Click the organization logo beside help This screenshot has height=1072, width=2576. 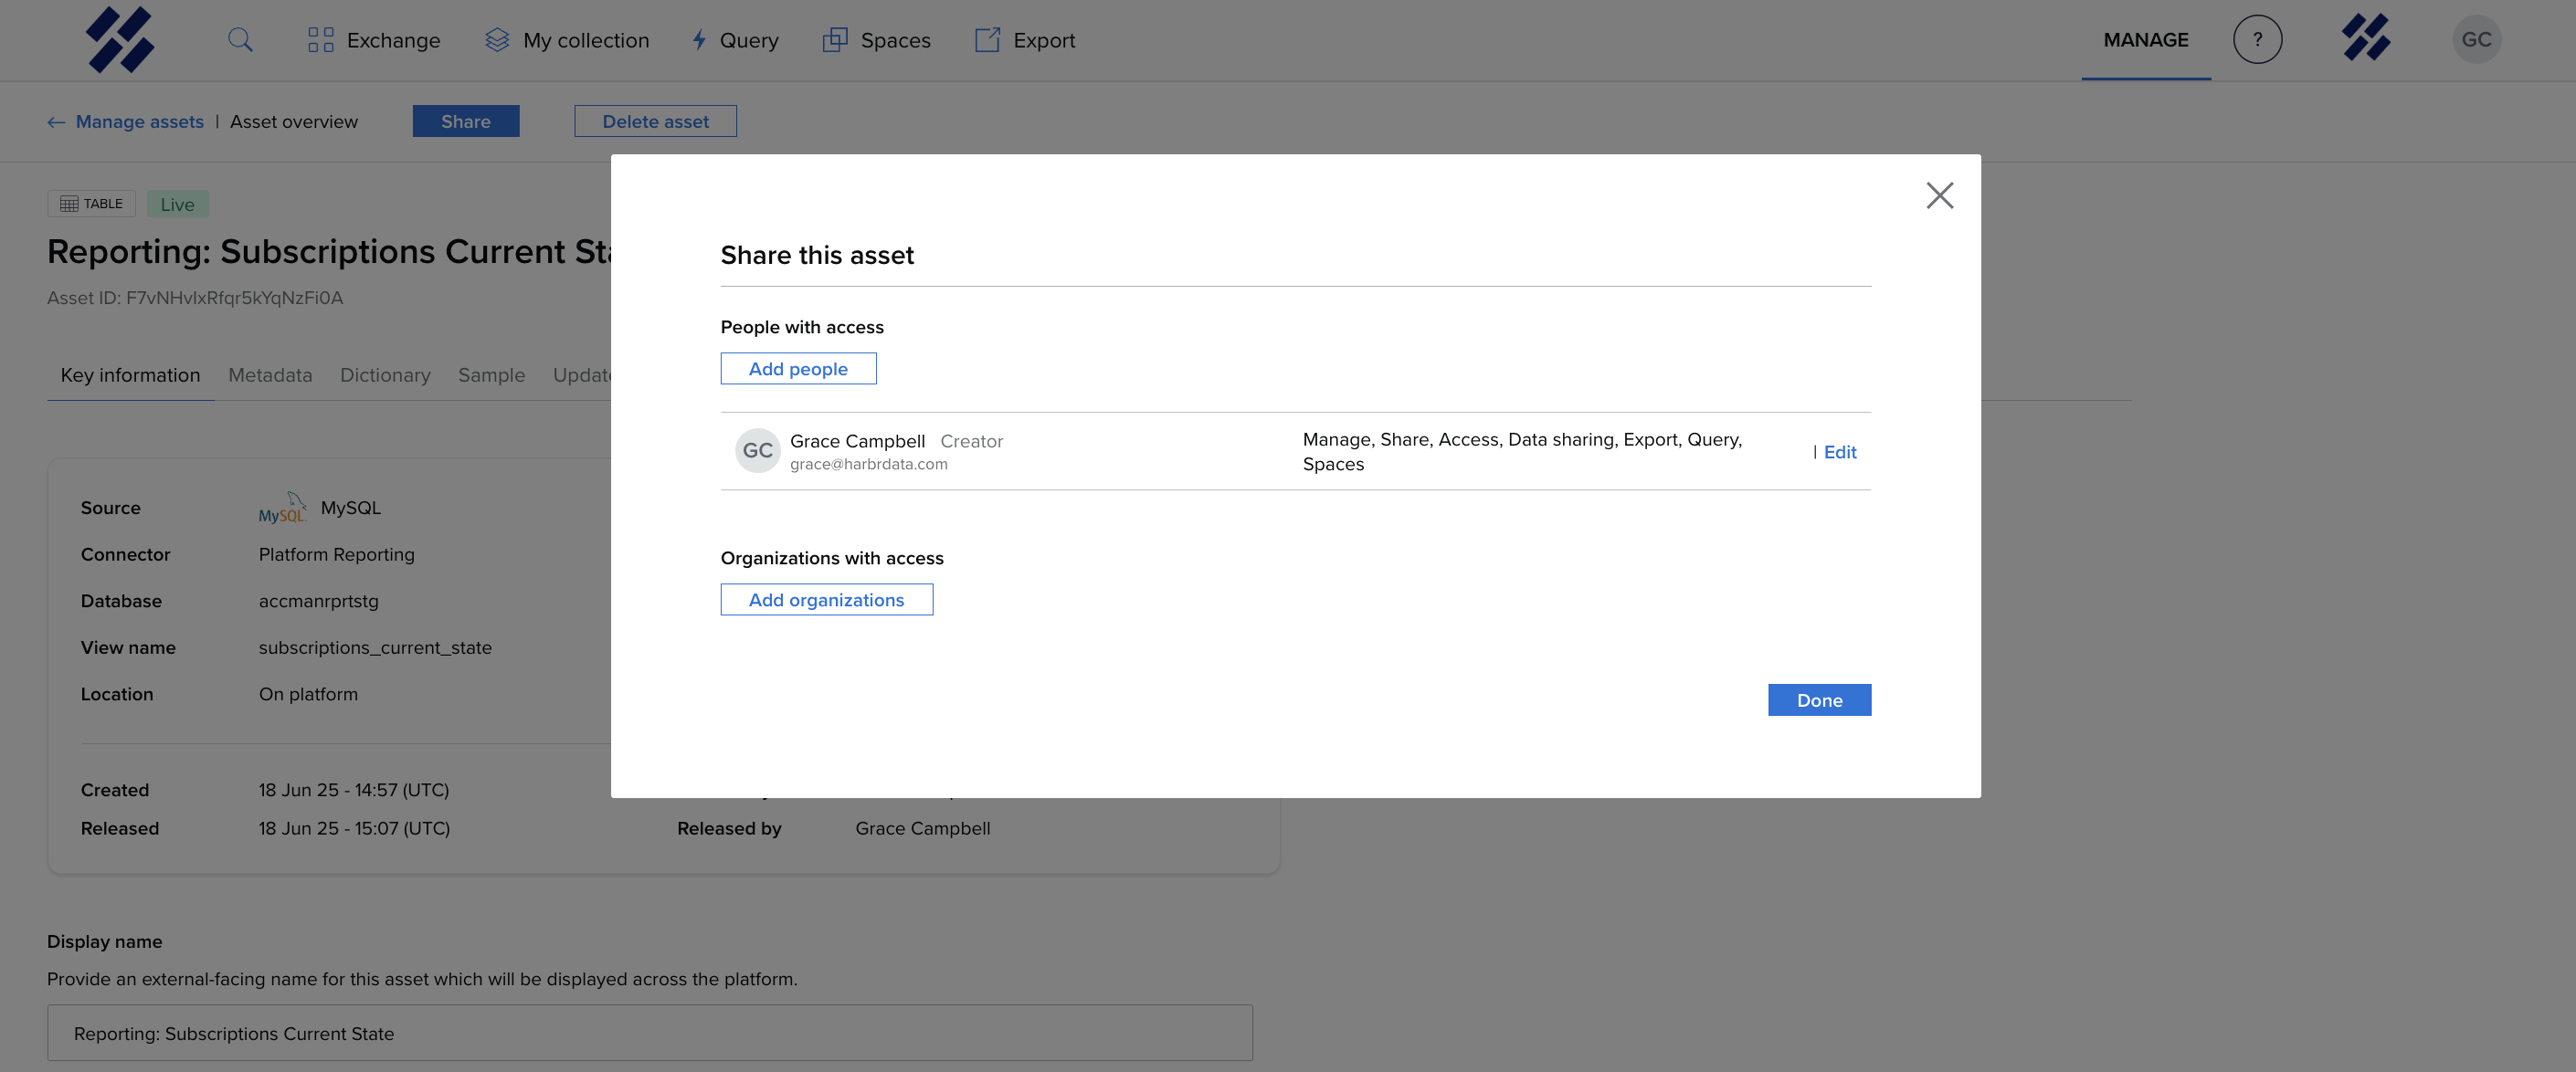click(2365, 38)
